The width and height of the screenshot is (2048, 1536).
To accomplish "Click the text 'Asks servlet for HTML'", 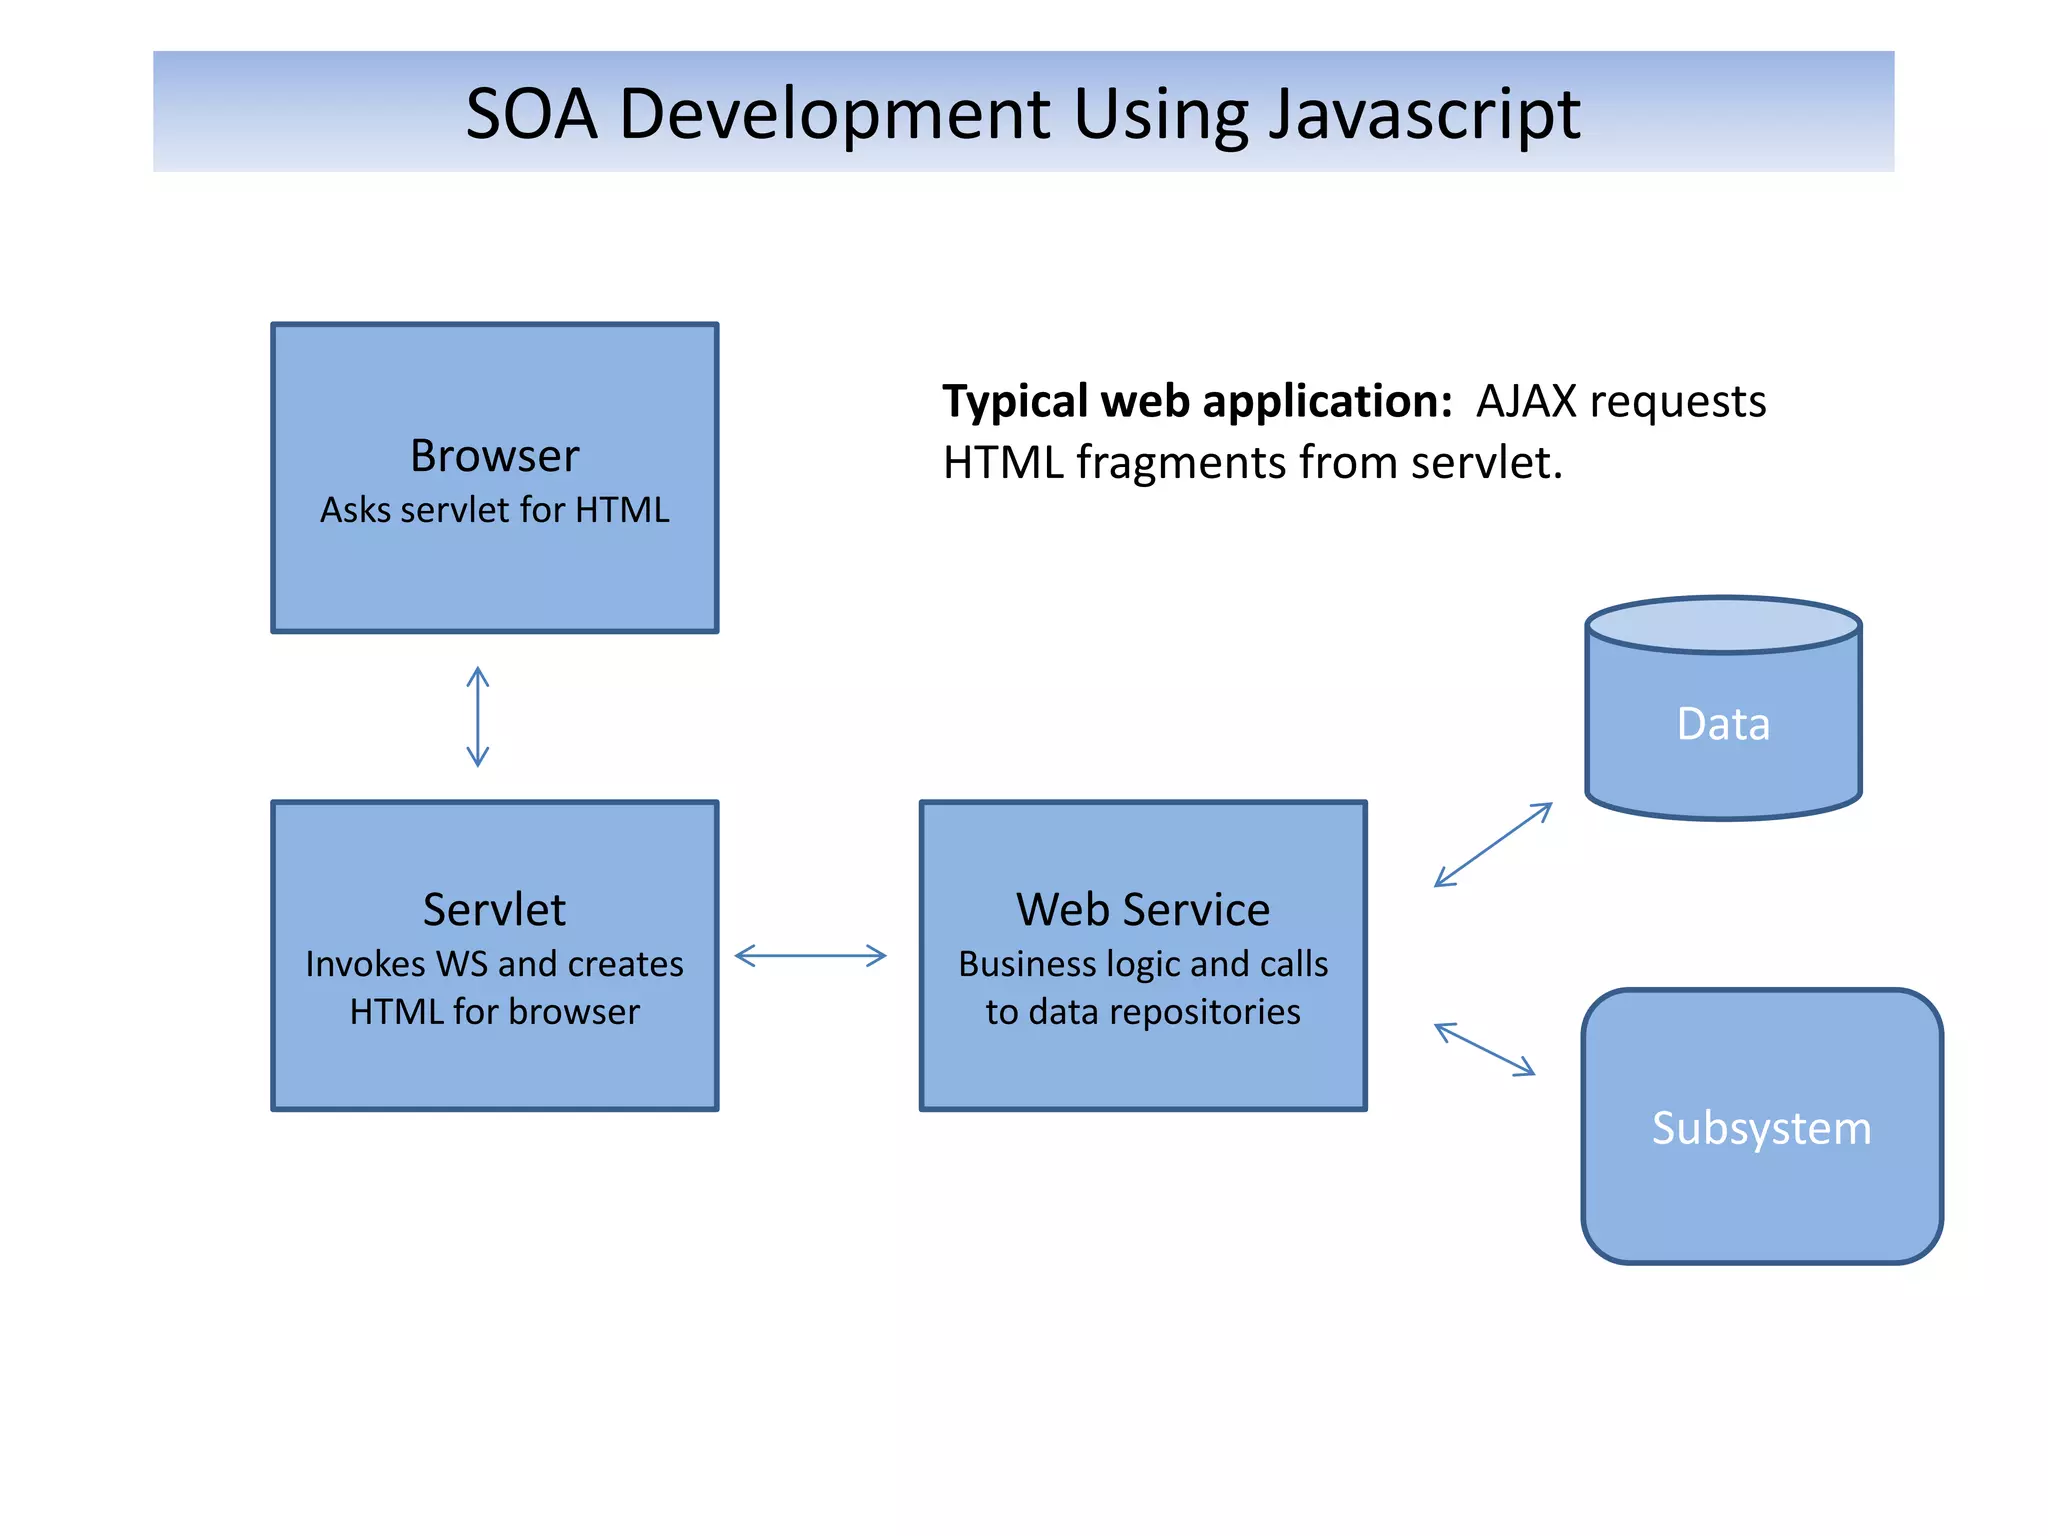I will click(x=495, y=510).
